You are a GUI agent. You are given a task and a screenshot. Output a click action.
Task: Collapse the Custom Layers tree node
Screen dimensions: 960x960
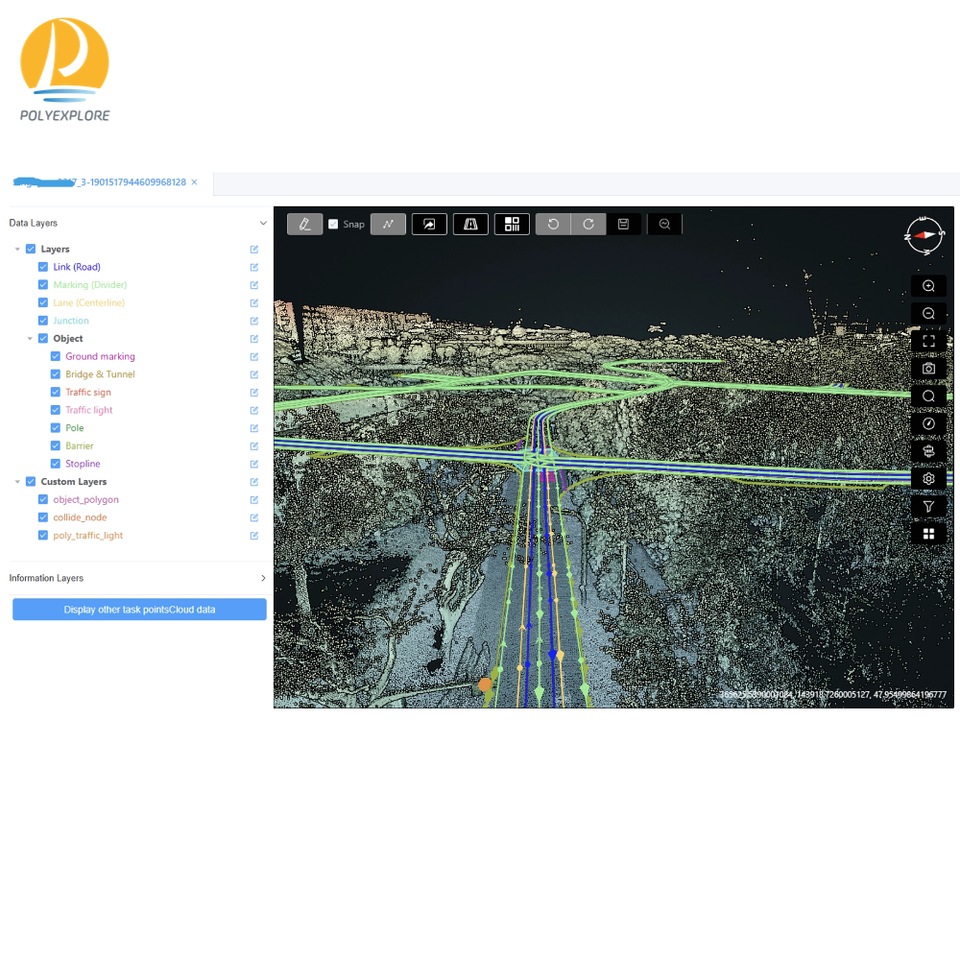click(x=17, y=482)
